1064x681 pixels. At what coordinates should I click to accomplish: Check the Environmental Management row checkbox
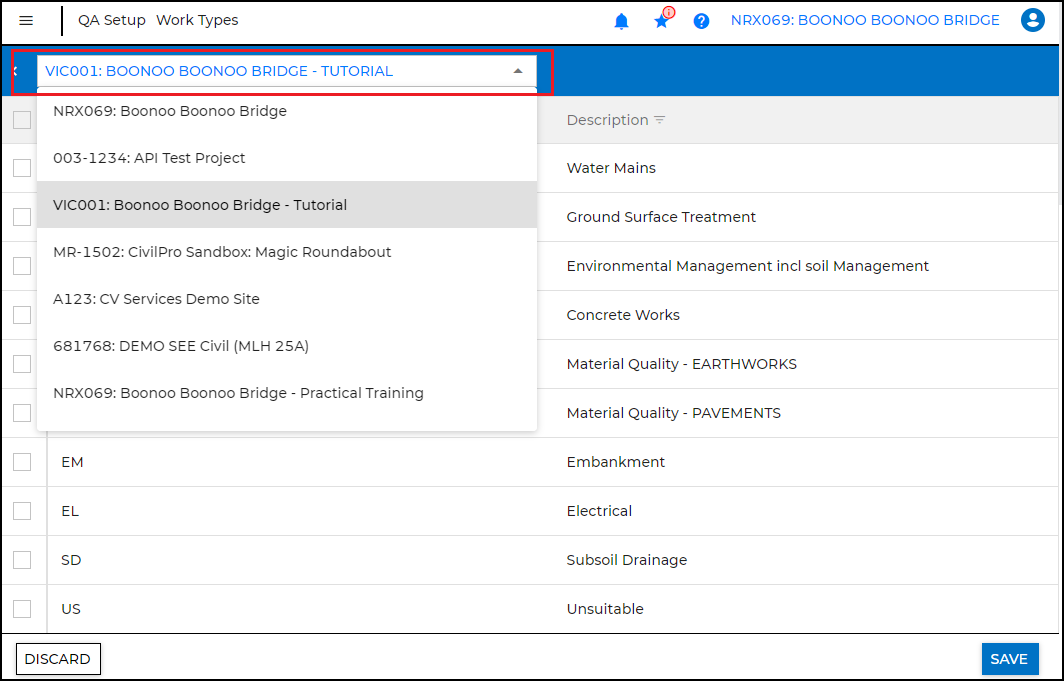click(22, 266)
